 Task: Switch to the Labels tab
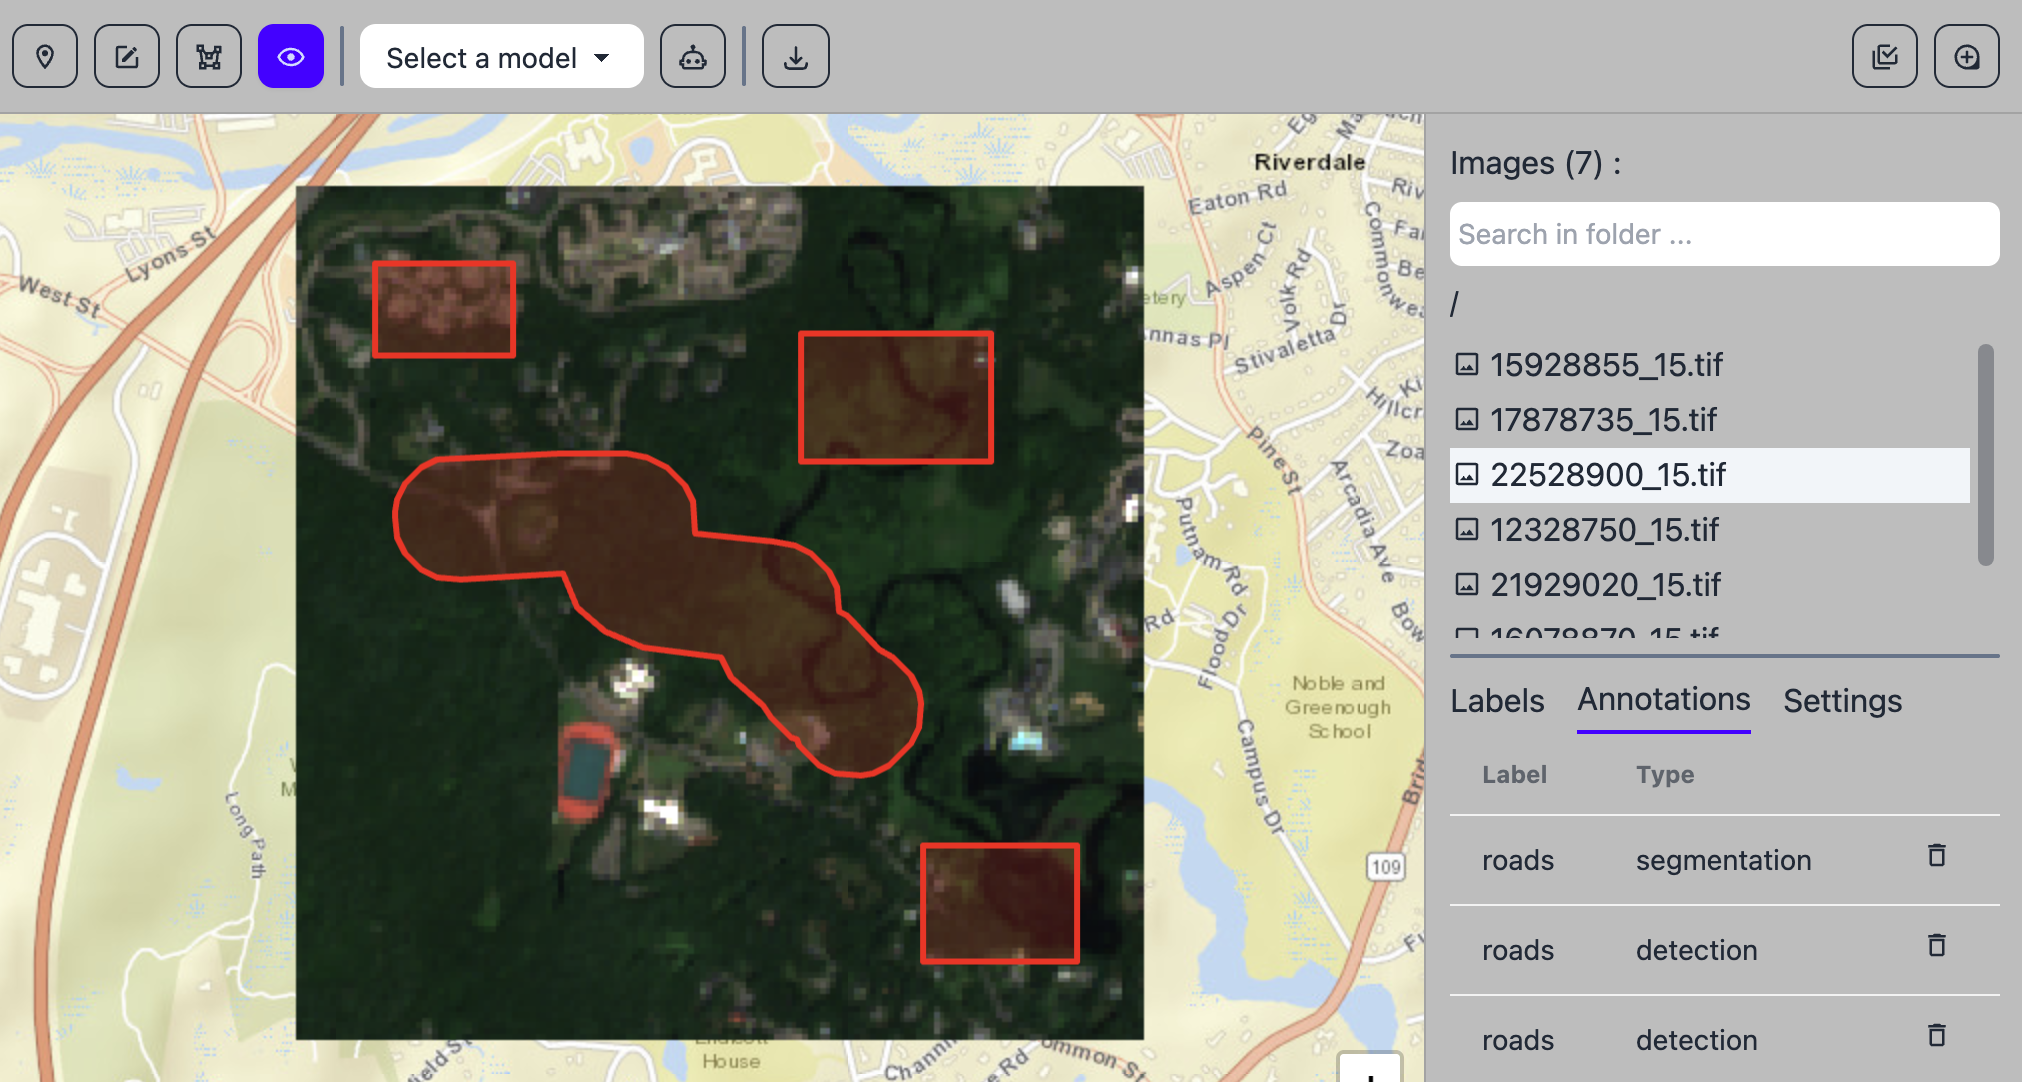(1497, 701)
